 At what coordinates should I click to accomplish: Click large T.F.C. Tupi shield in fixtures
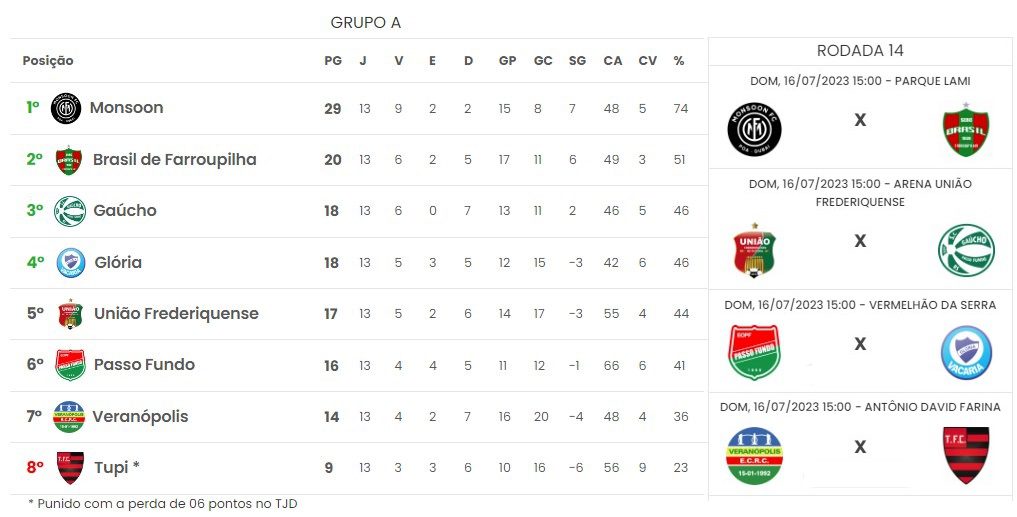966,455
